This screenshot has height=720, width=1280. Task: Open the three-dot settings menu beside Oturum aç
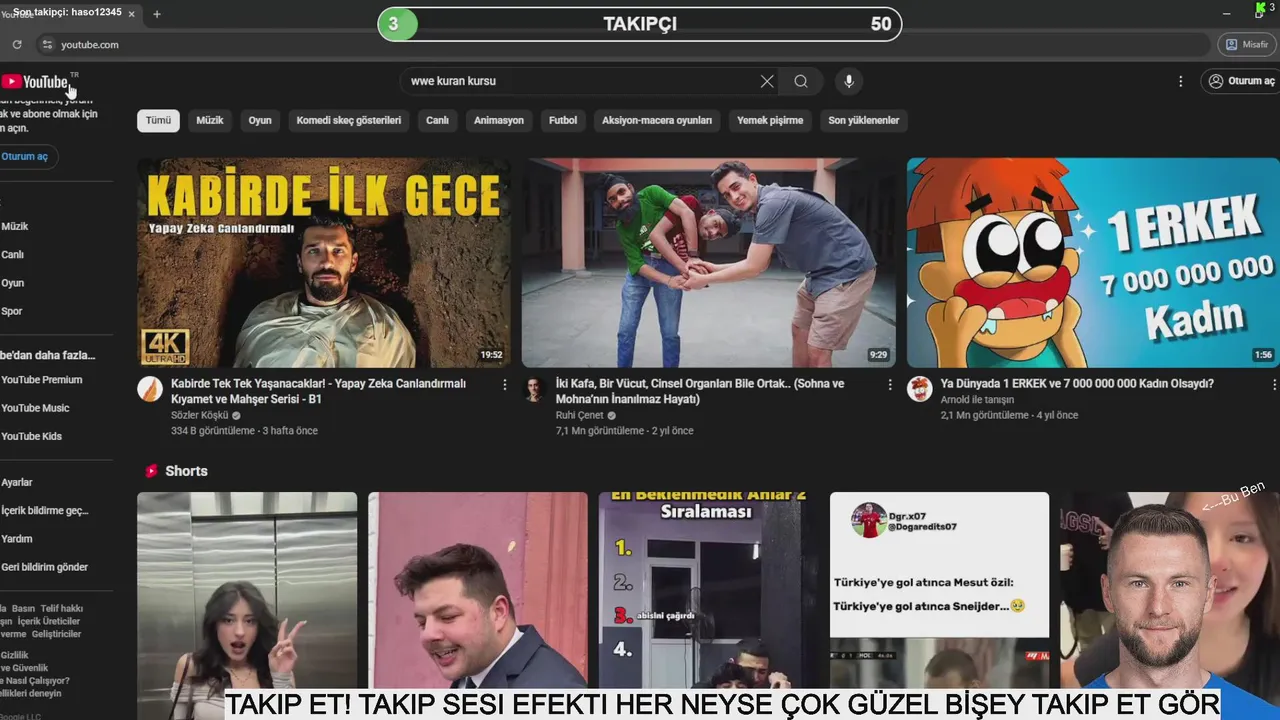1180,81
